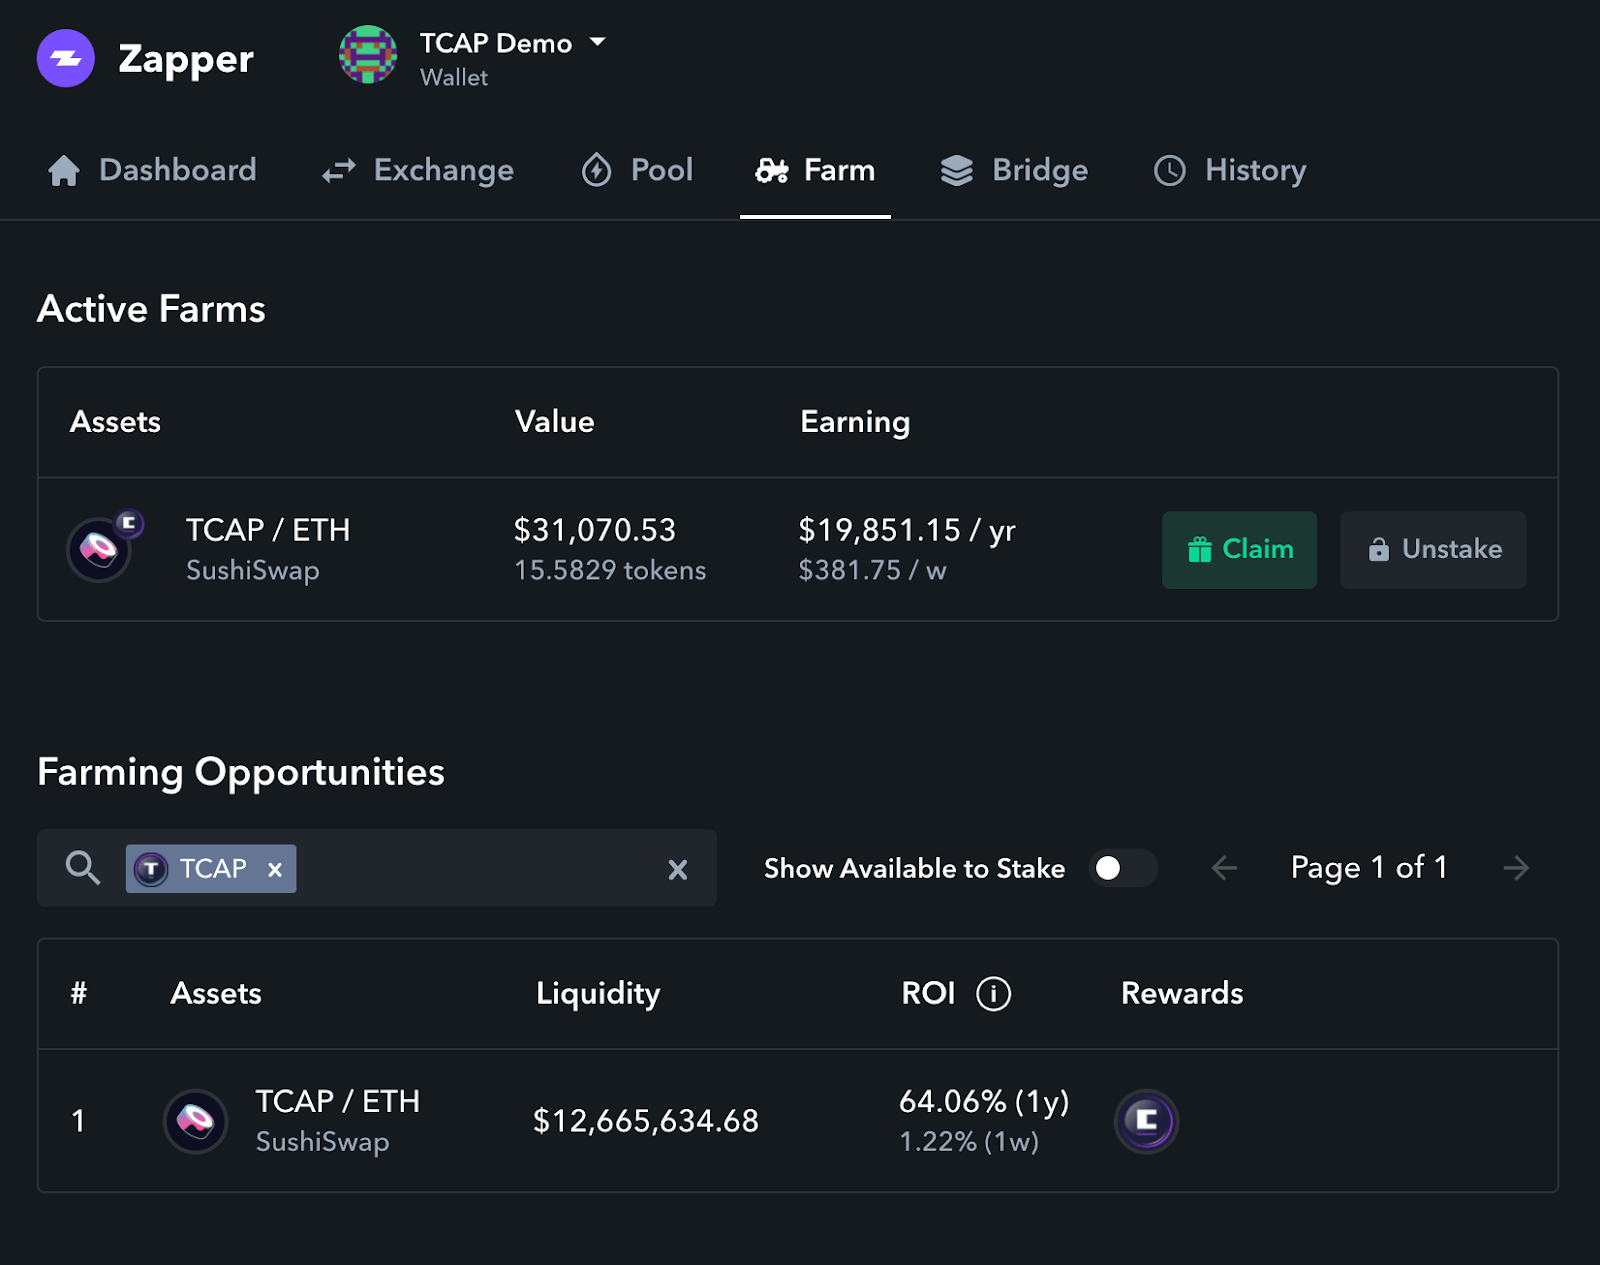The height and width of the screenshot is (1265, 1600).
Task: Select the $19,851.15 / yr earning
Action: pyautogui.click(x=907, y=530)
